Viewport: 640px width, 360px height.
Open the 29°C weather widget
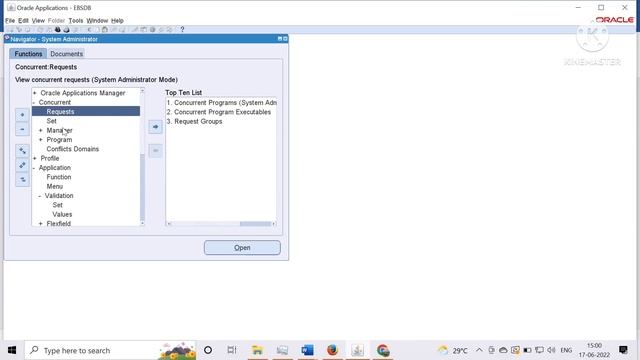click(453, 350)
